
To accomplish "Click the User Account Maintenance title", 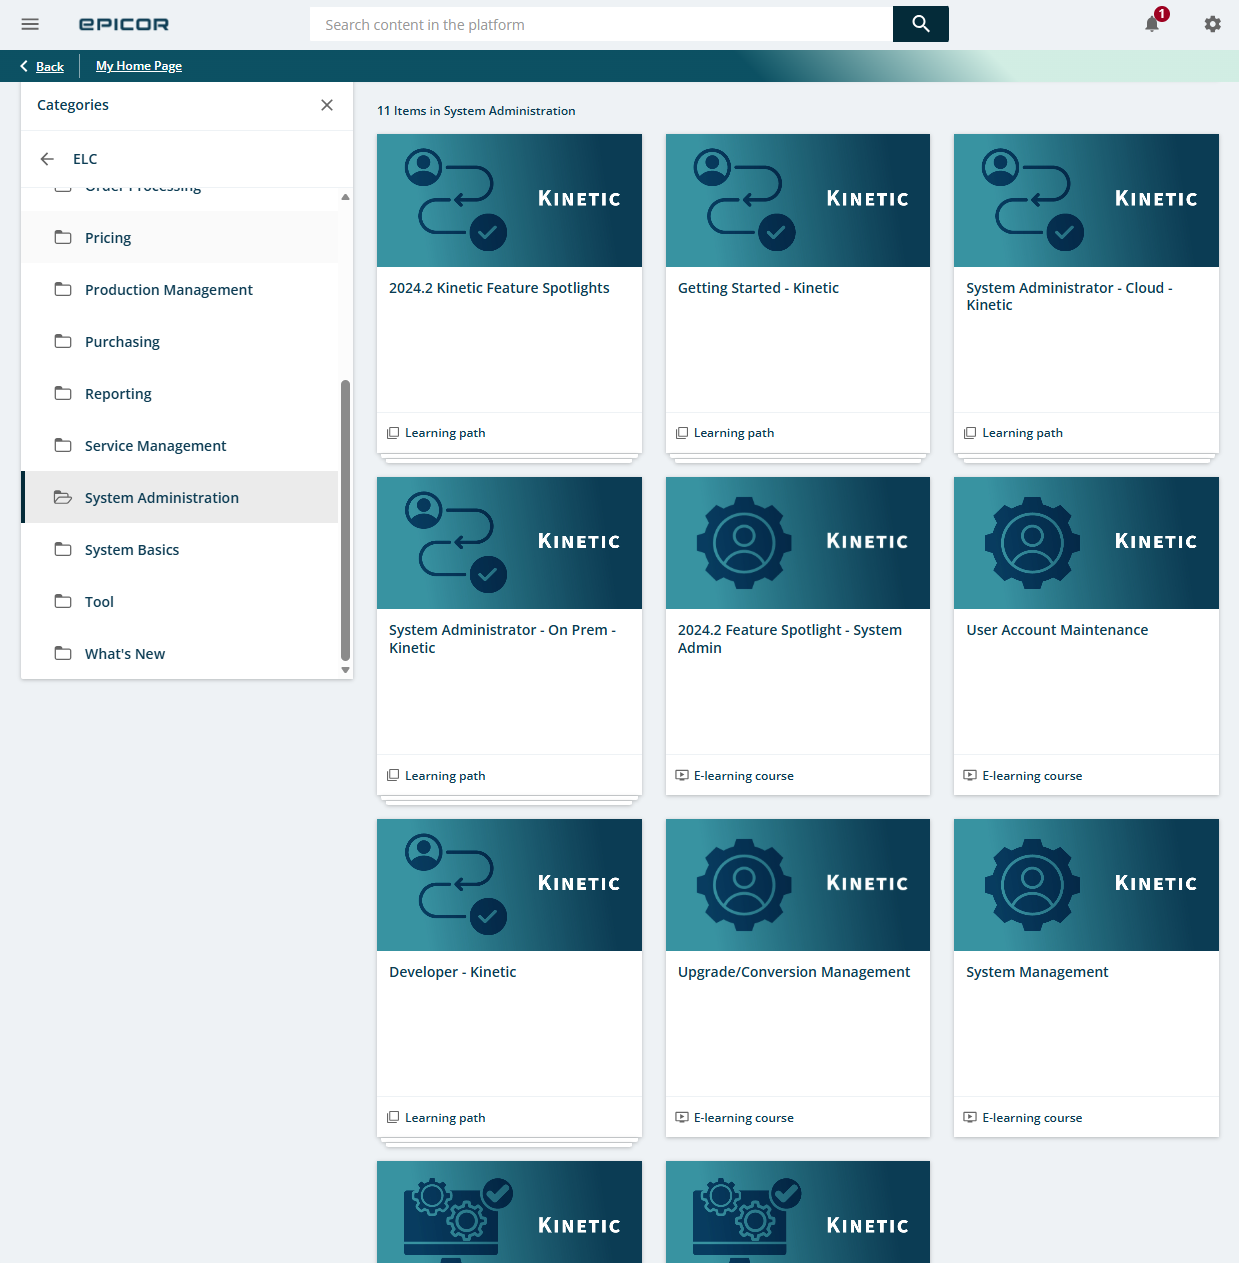I will pos(1057,630).
